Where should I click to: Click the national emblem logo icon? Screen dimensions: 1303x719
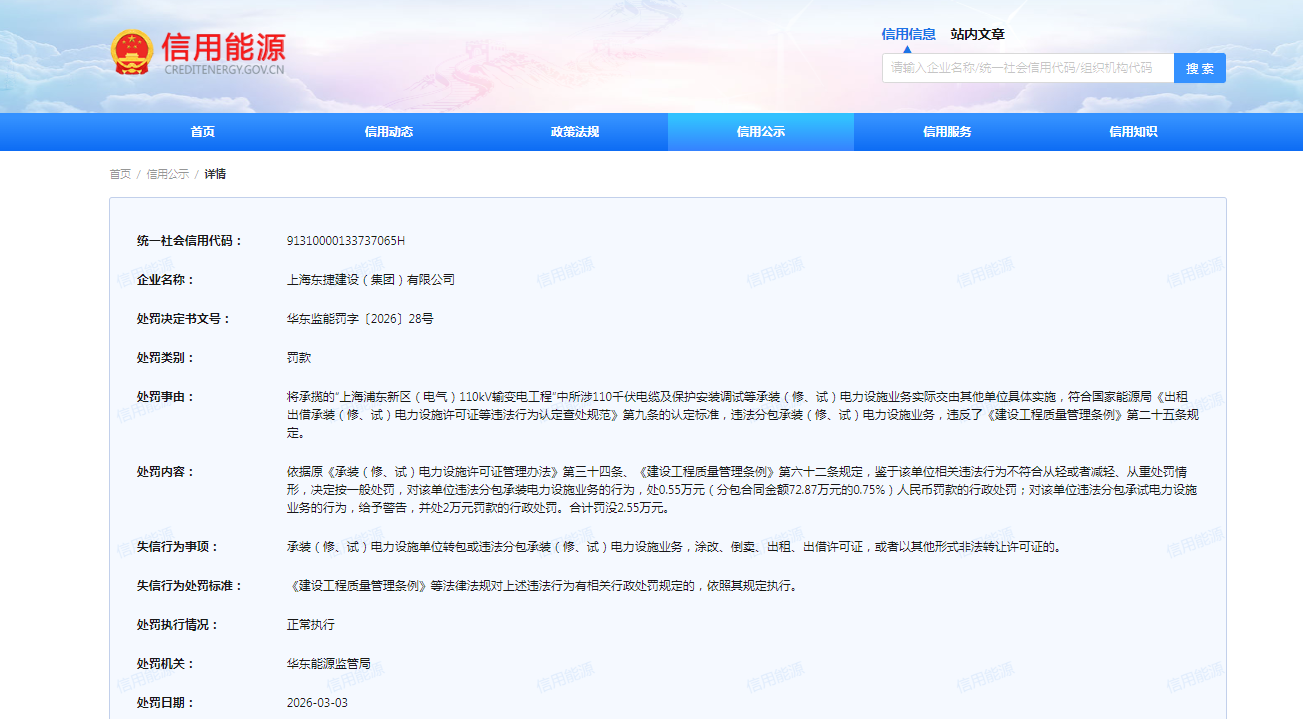(x=132, y=52)
